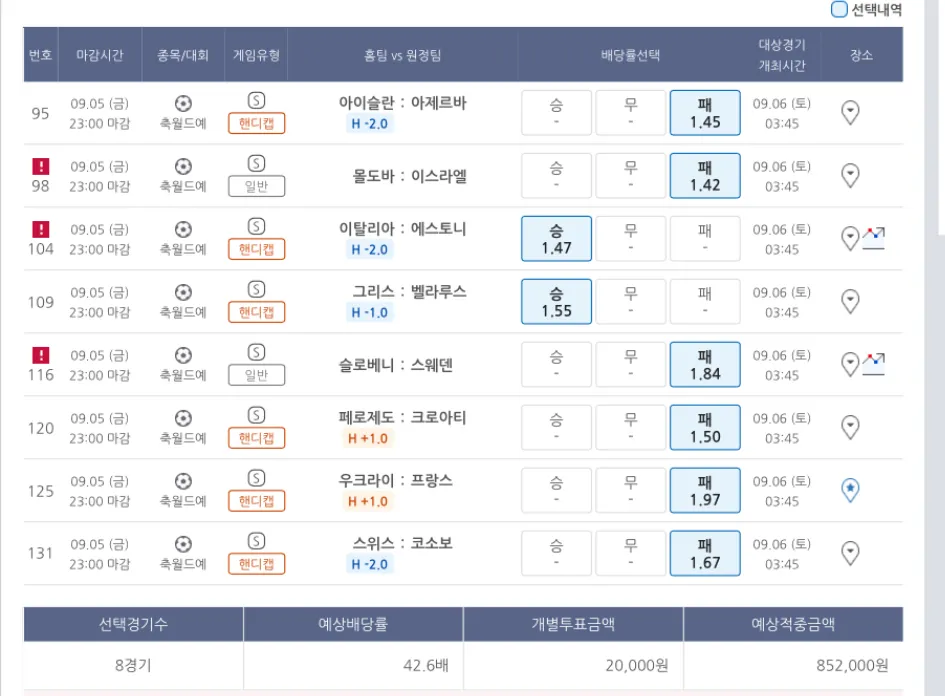Image resolution: width=945 pixels, height=696 pixels.
Task: Check the 선택내역 checkbox
Action: click(839, 10)
